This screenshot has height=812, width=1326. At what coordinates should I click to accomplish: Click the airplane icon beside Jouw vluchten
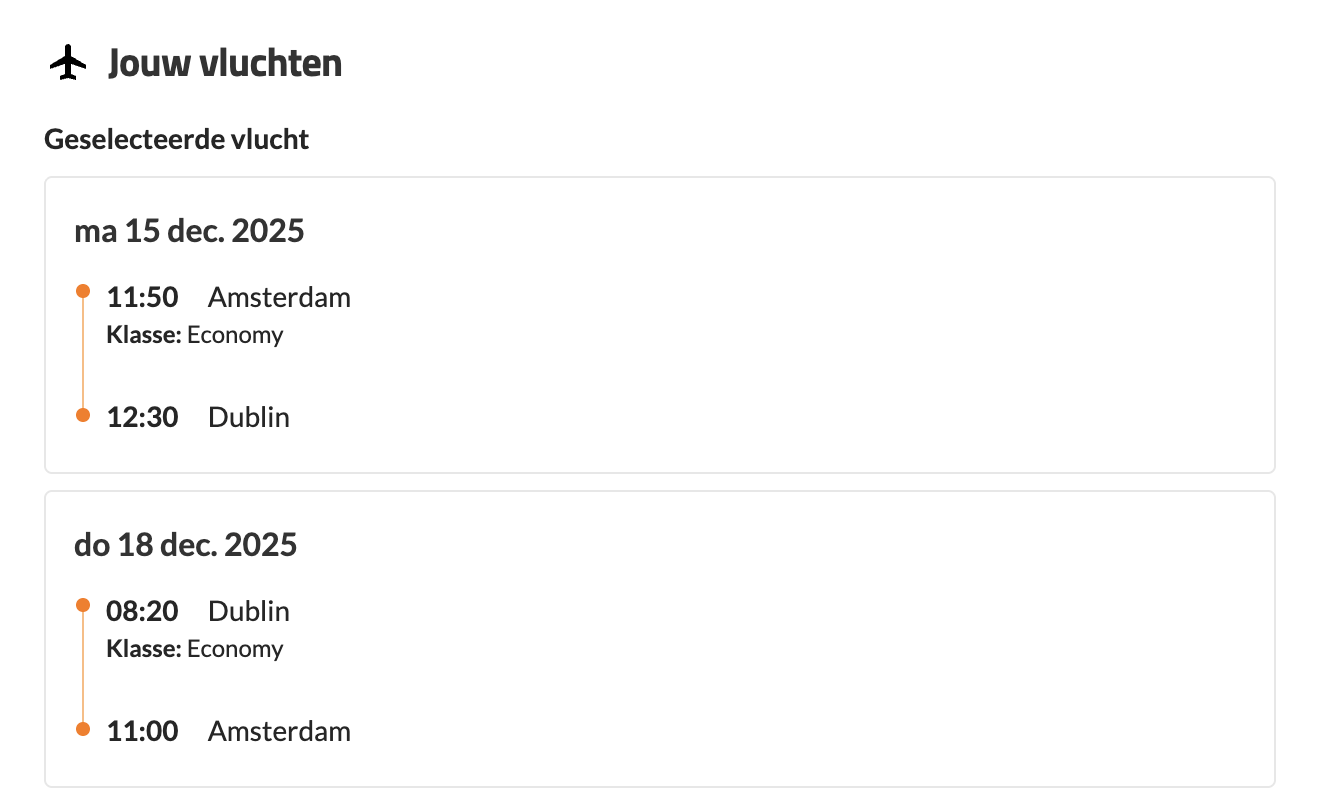click(x=67, y=64)
